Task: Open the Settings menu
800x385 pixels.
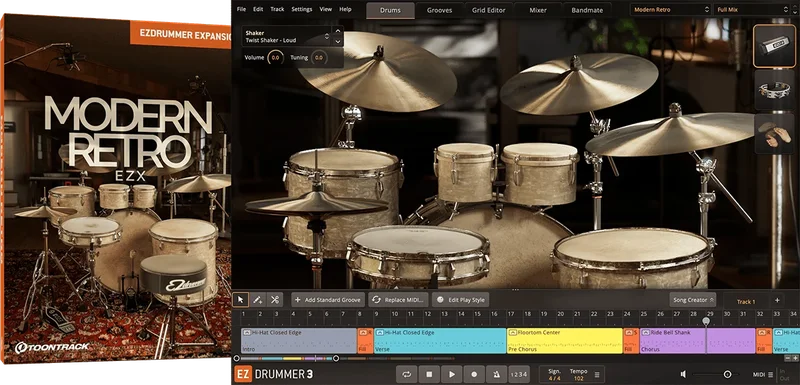Action: click(302, 9)
